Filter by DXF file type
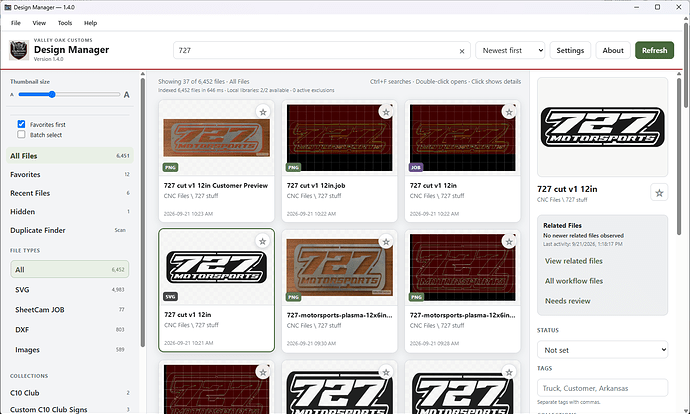Image resolution: width=690 pixels, height=414 pixels. point(70,330)
